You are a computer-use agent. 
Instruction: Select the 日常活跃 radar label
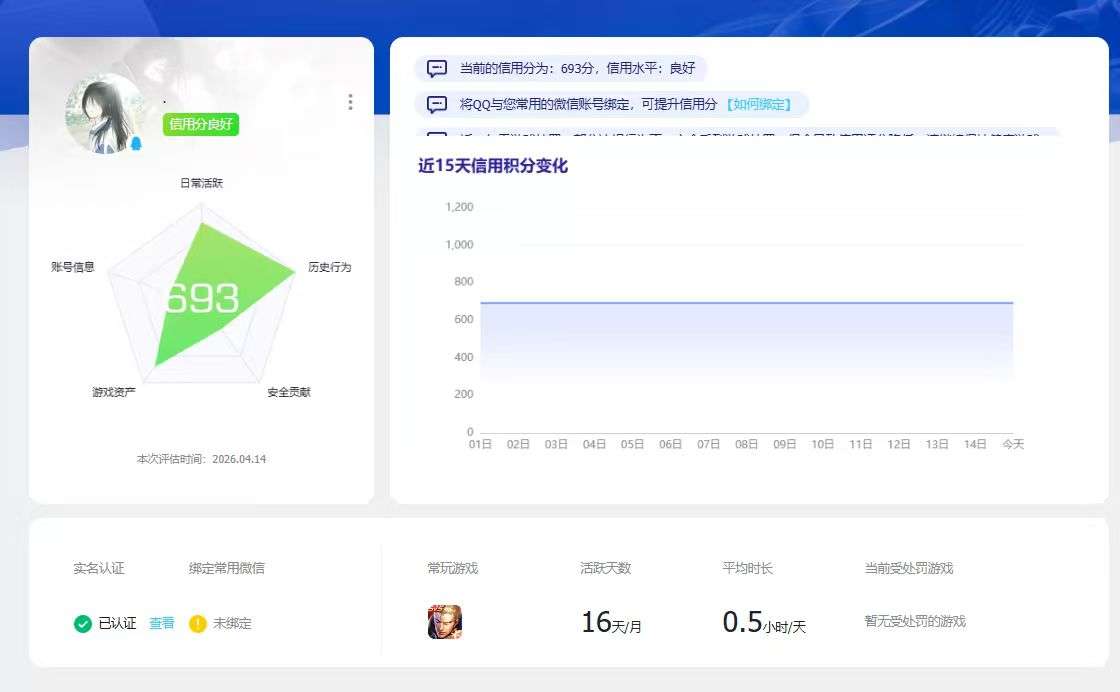(x=201, y=184)
